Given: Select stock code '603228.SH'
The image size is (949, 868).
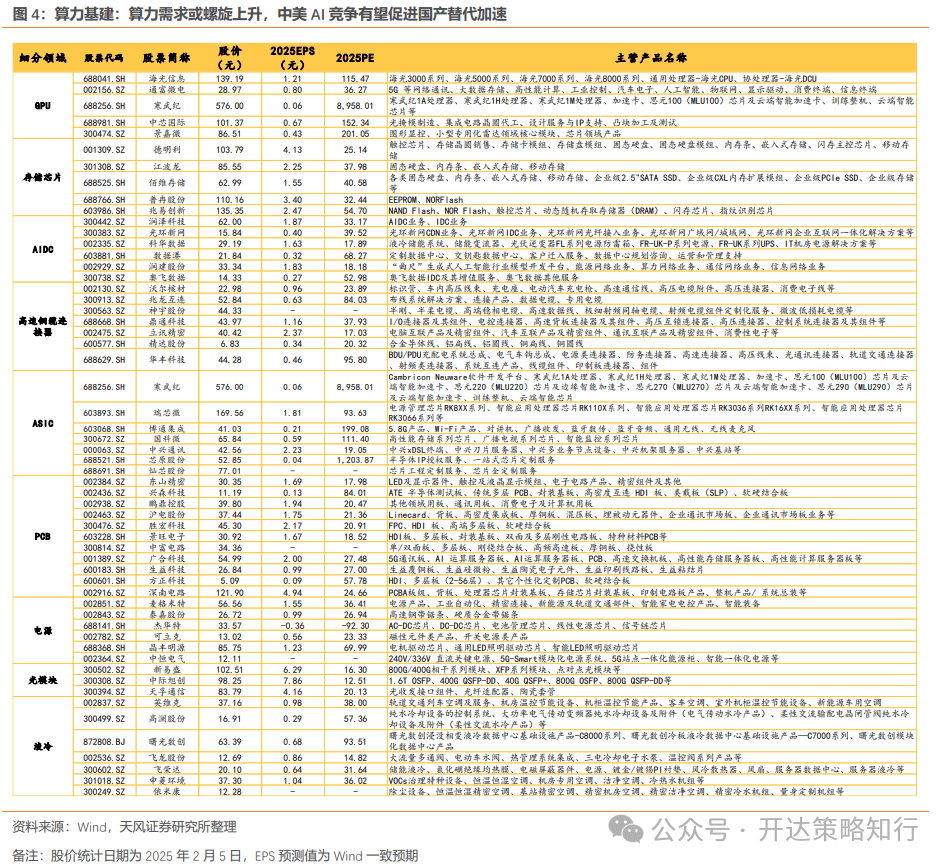Looking at the screenshot, I should tap(104, 537).
